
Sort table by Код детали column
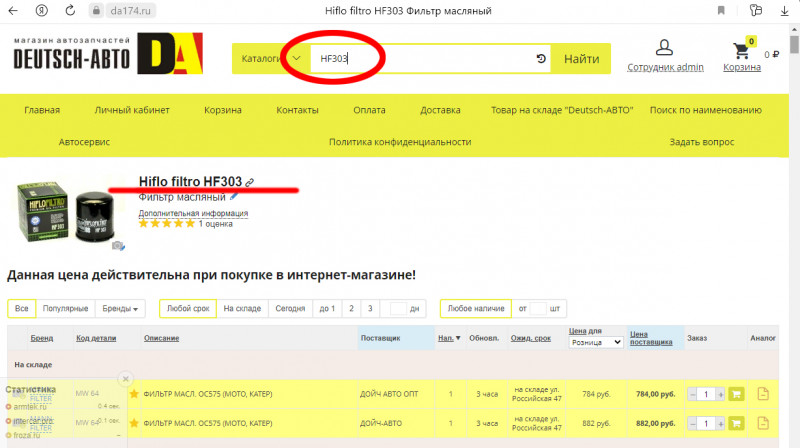click(x=96, y=338)
